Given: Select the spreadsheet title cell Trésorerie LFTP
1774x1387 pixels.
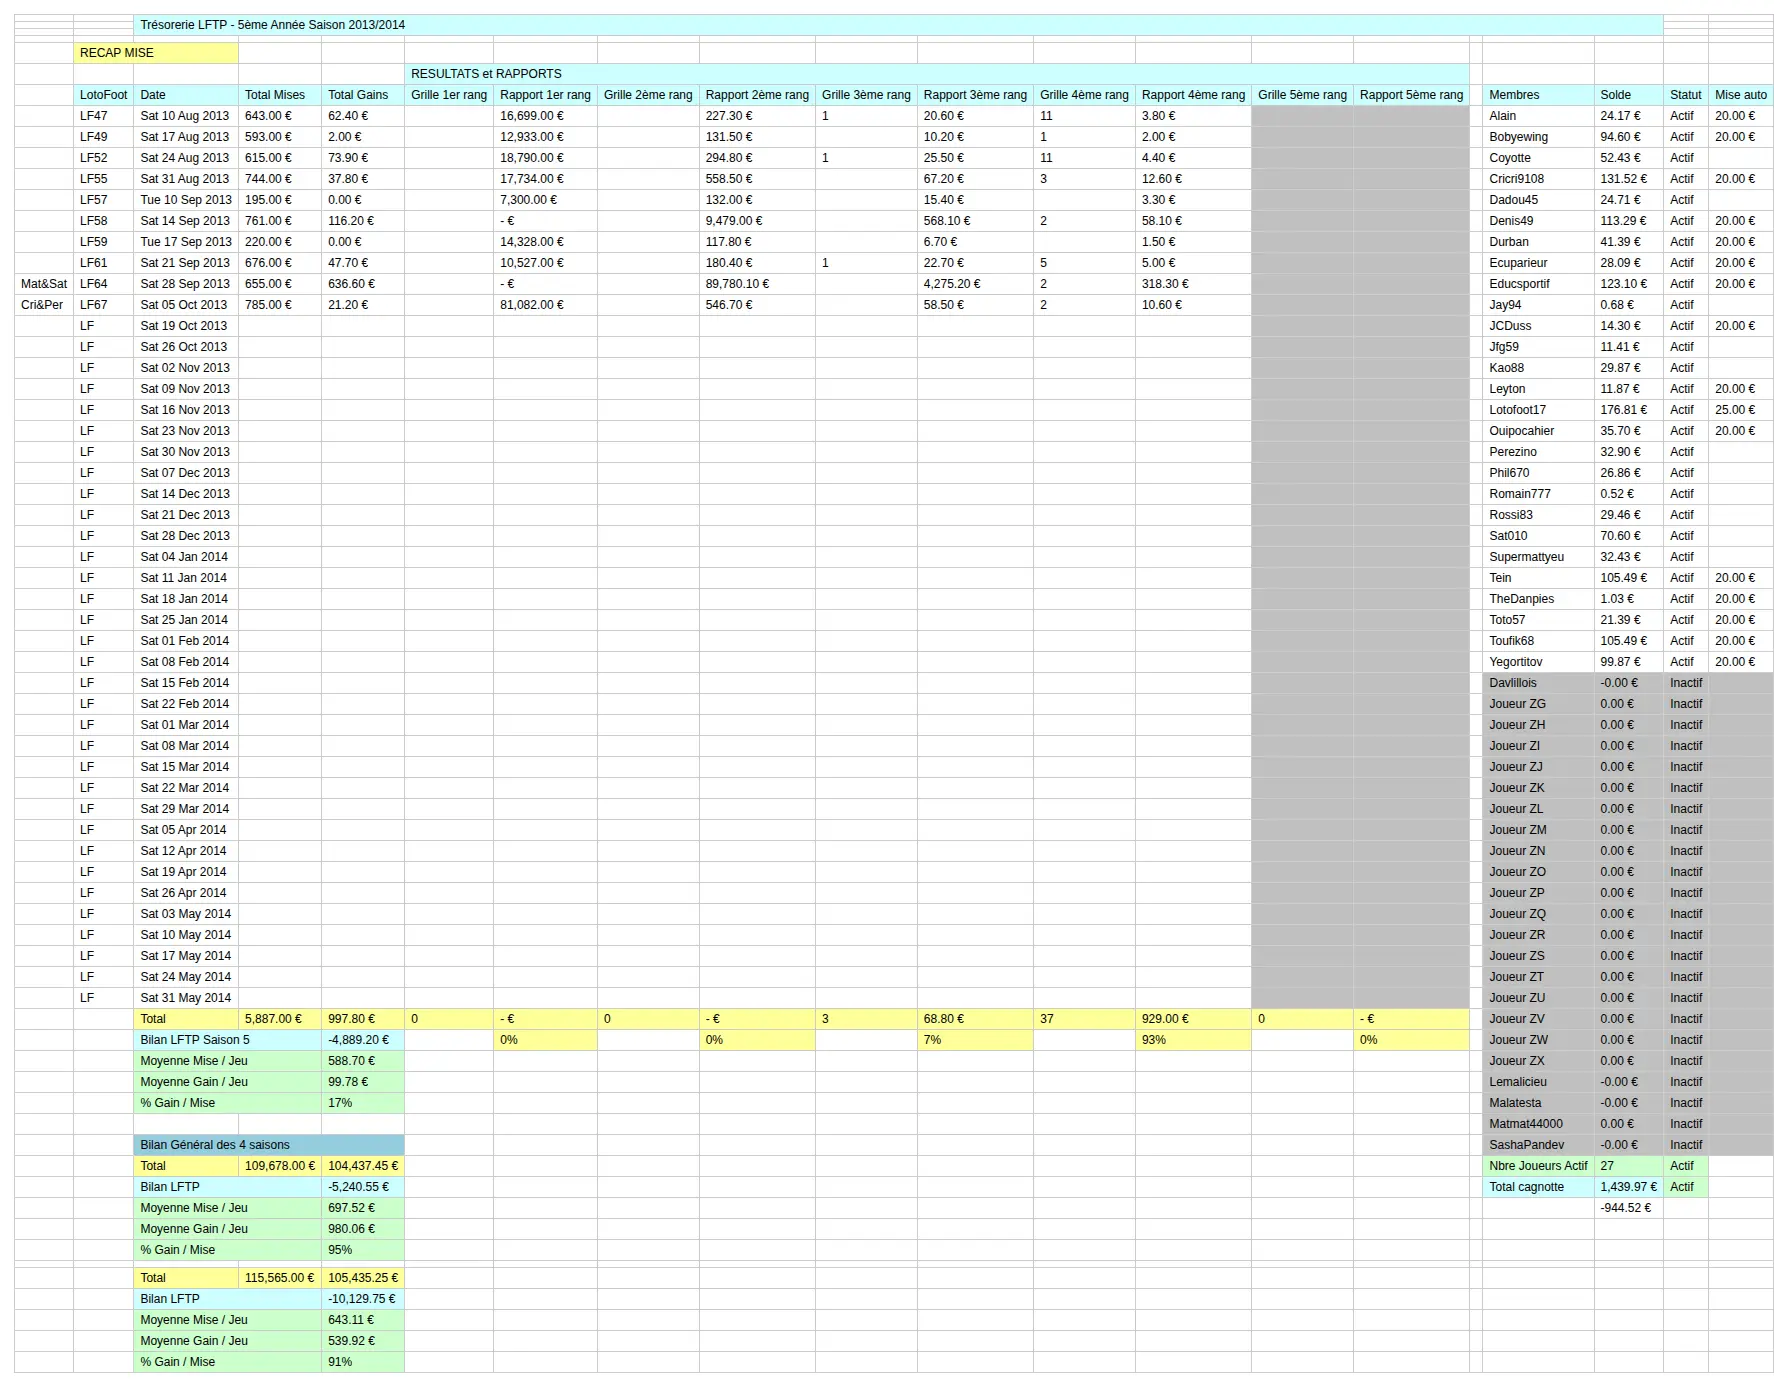Looking at the screenshot, I should tap(898, 25).
